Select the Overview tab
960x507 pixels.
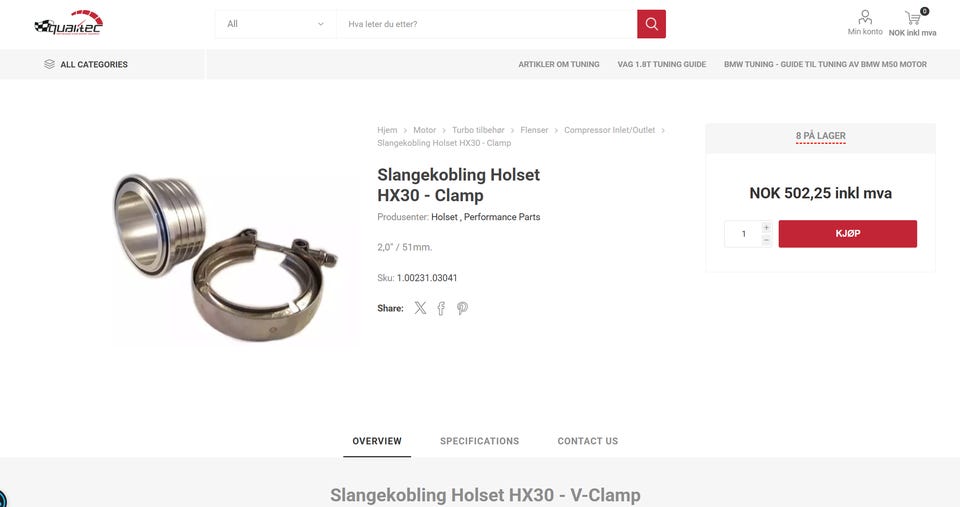click(377, 441)
